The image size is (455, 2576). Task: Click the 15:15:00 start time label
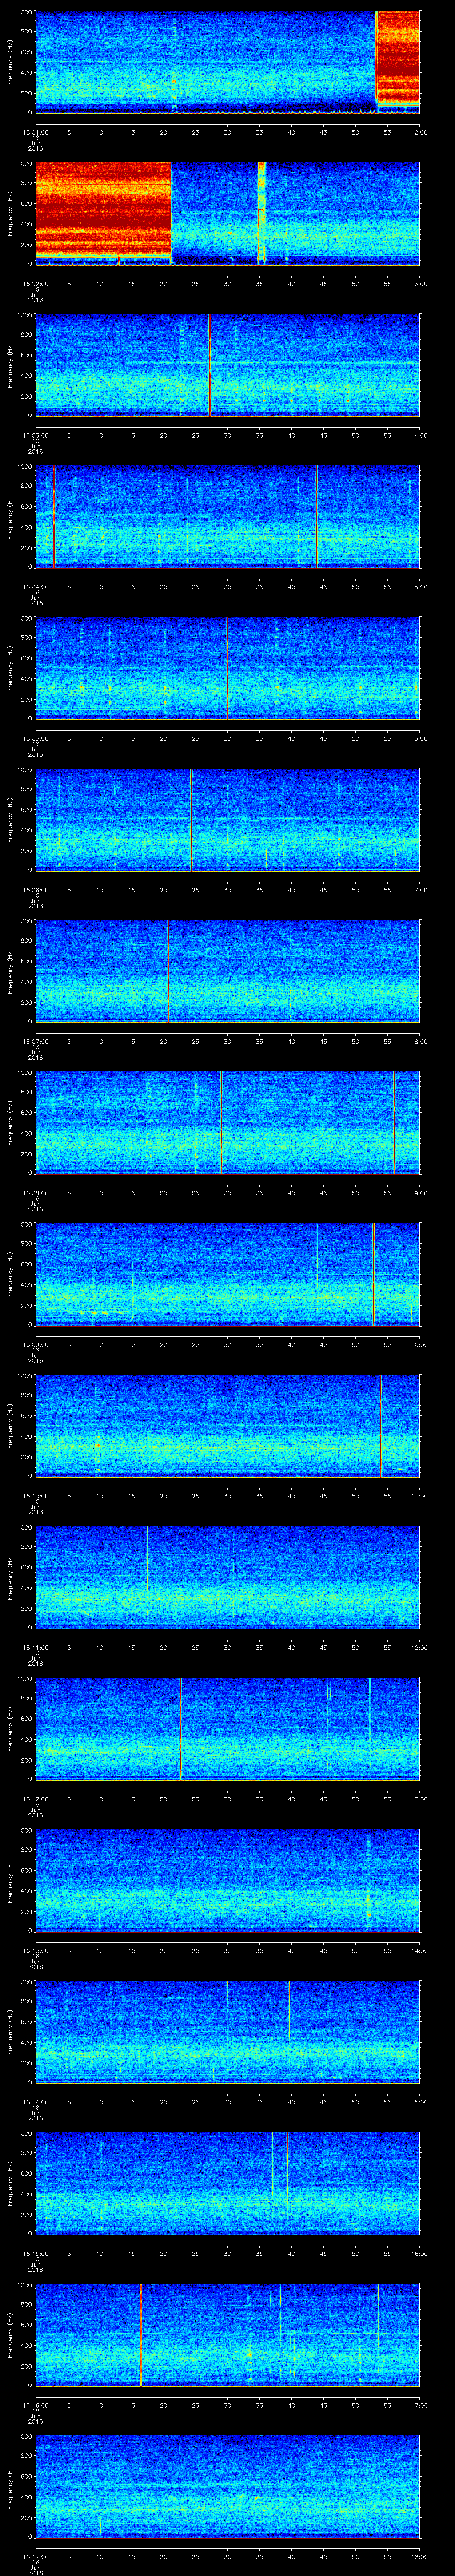[35, 2253]
